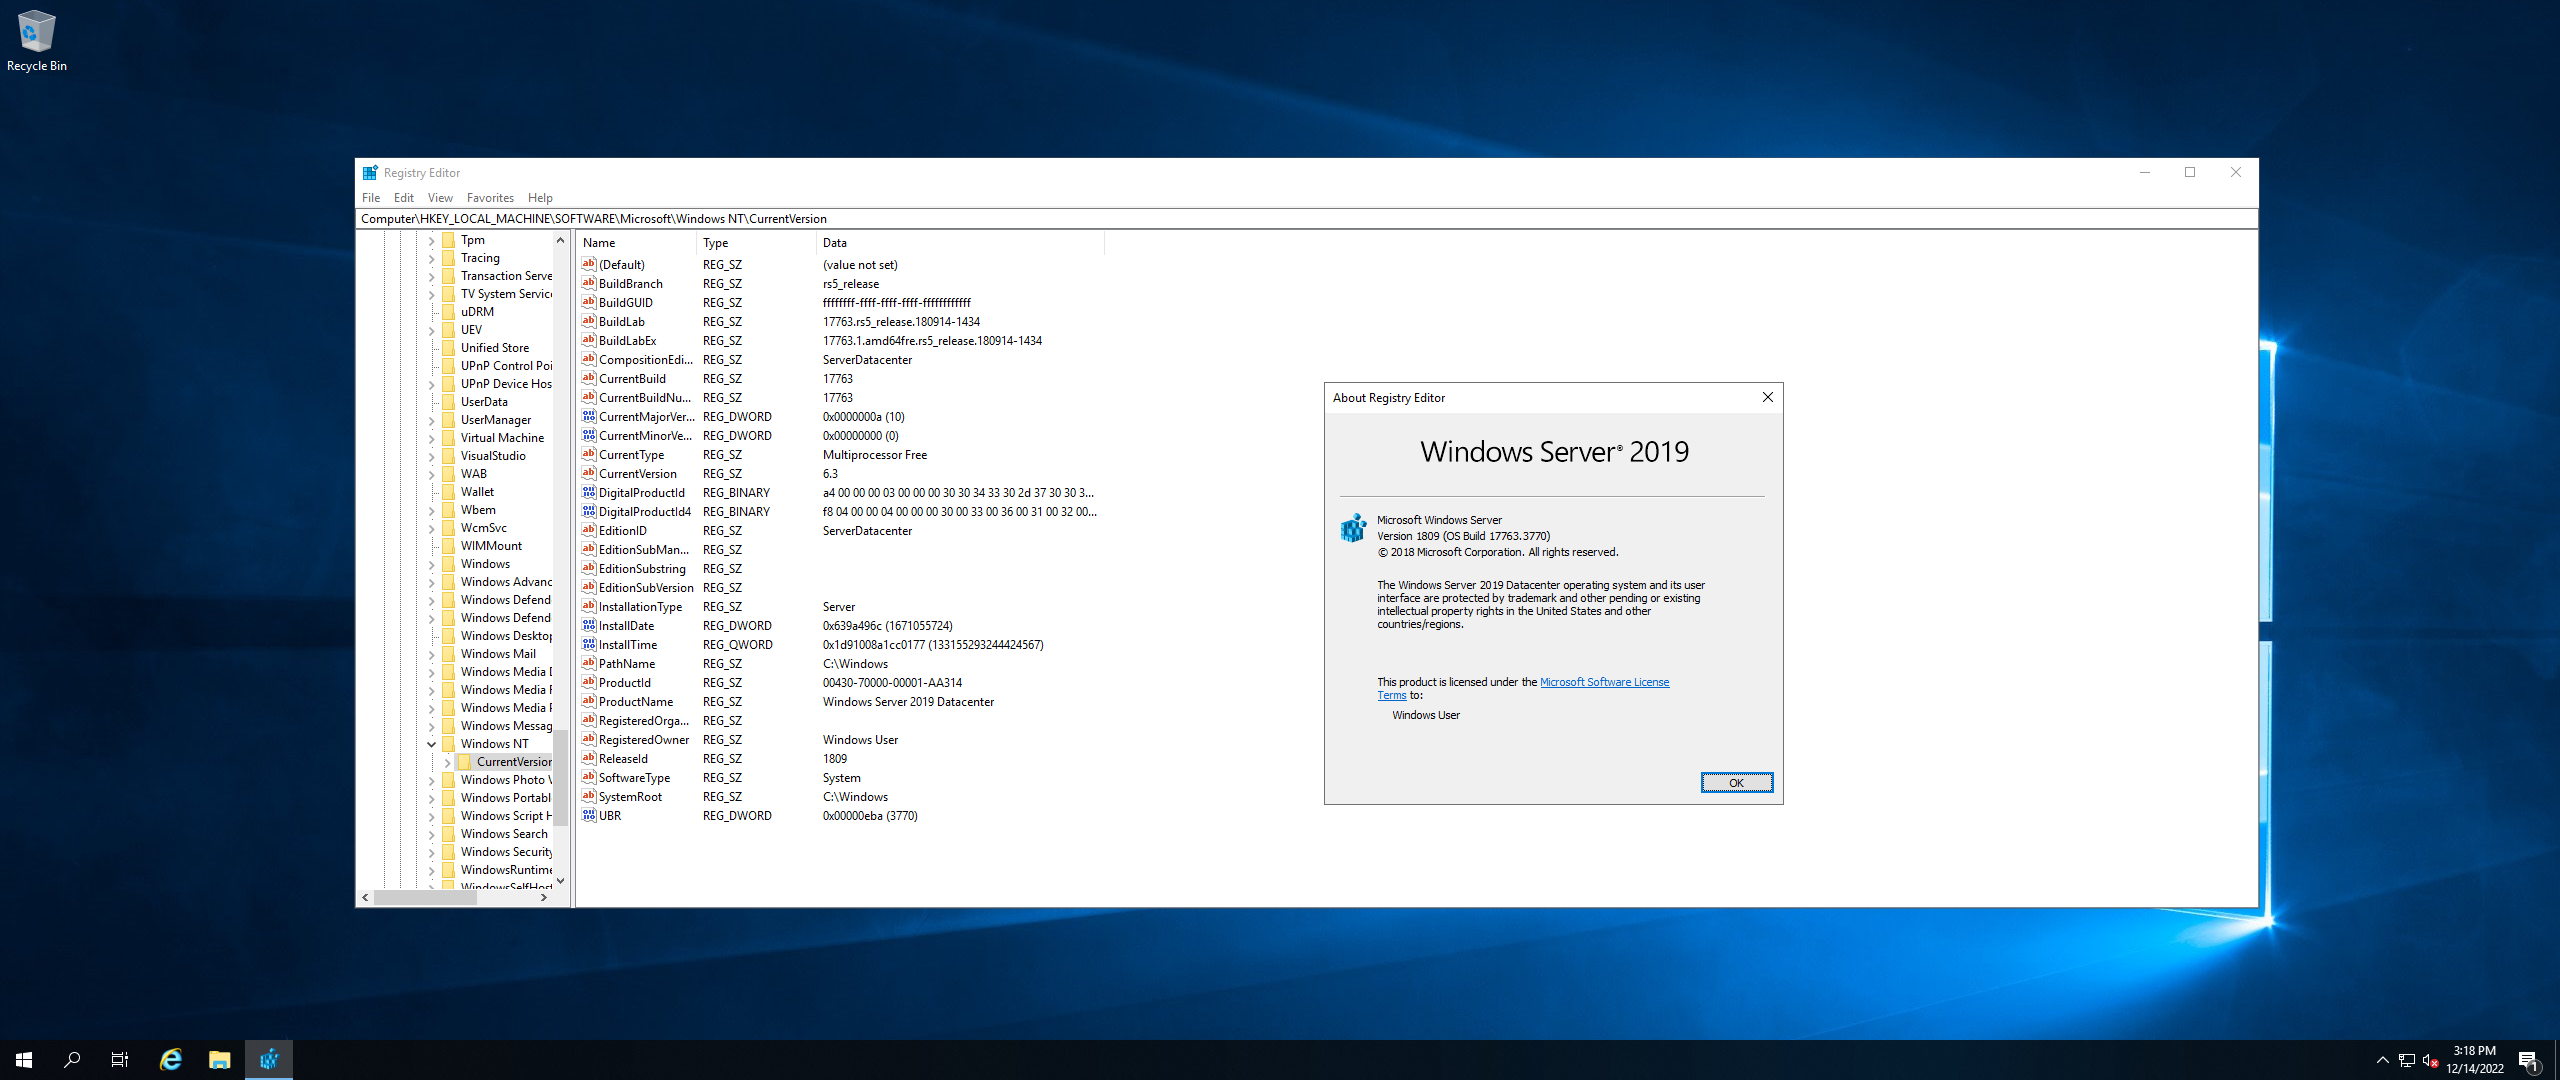Image resolution: width=2560 pixels, height=1080 pixels.
Task: Click the network tray icon
Action: (x=2407, y=1060)
